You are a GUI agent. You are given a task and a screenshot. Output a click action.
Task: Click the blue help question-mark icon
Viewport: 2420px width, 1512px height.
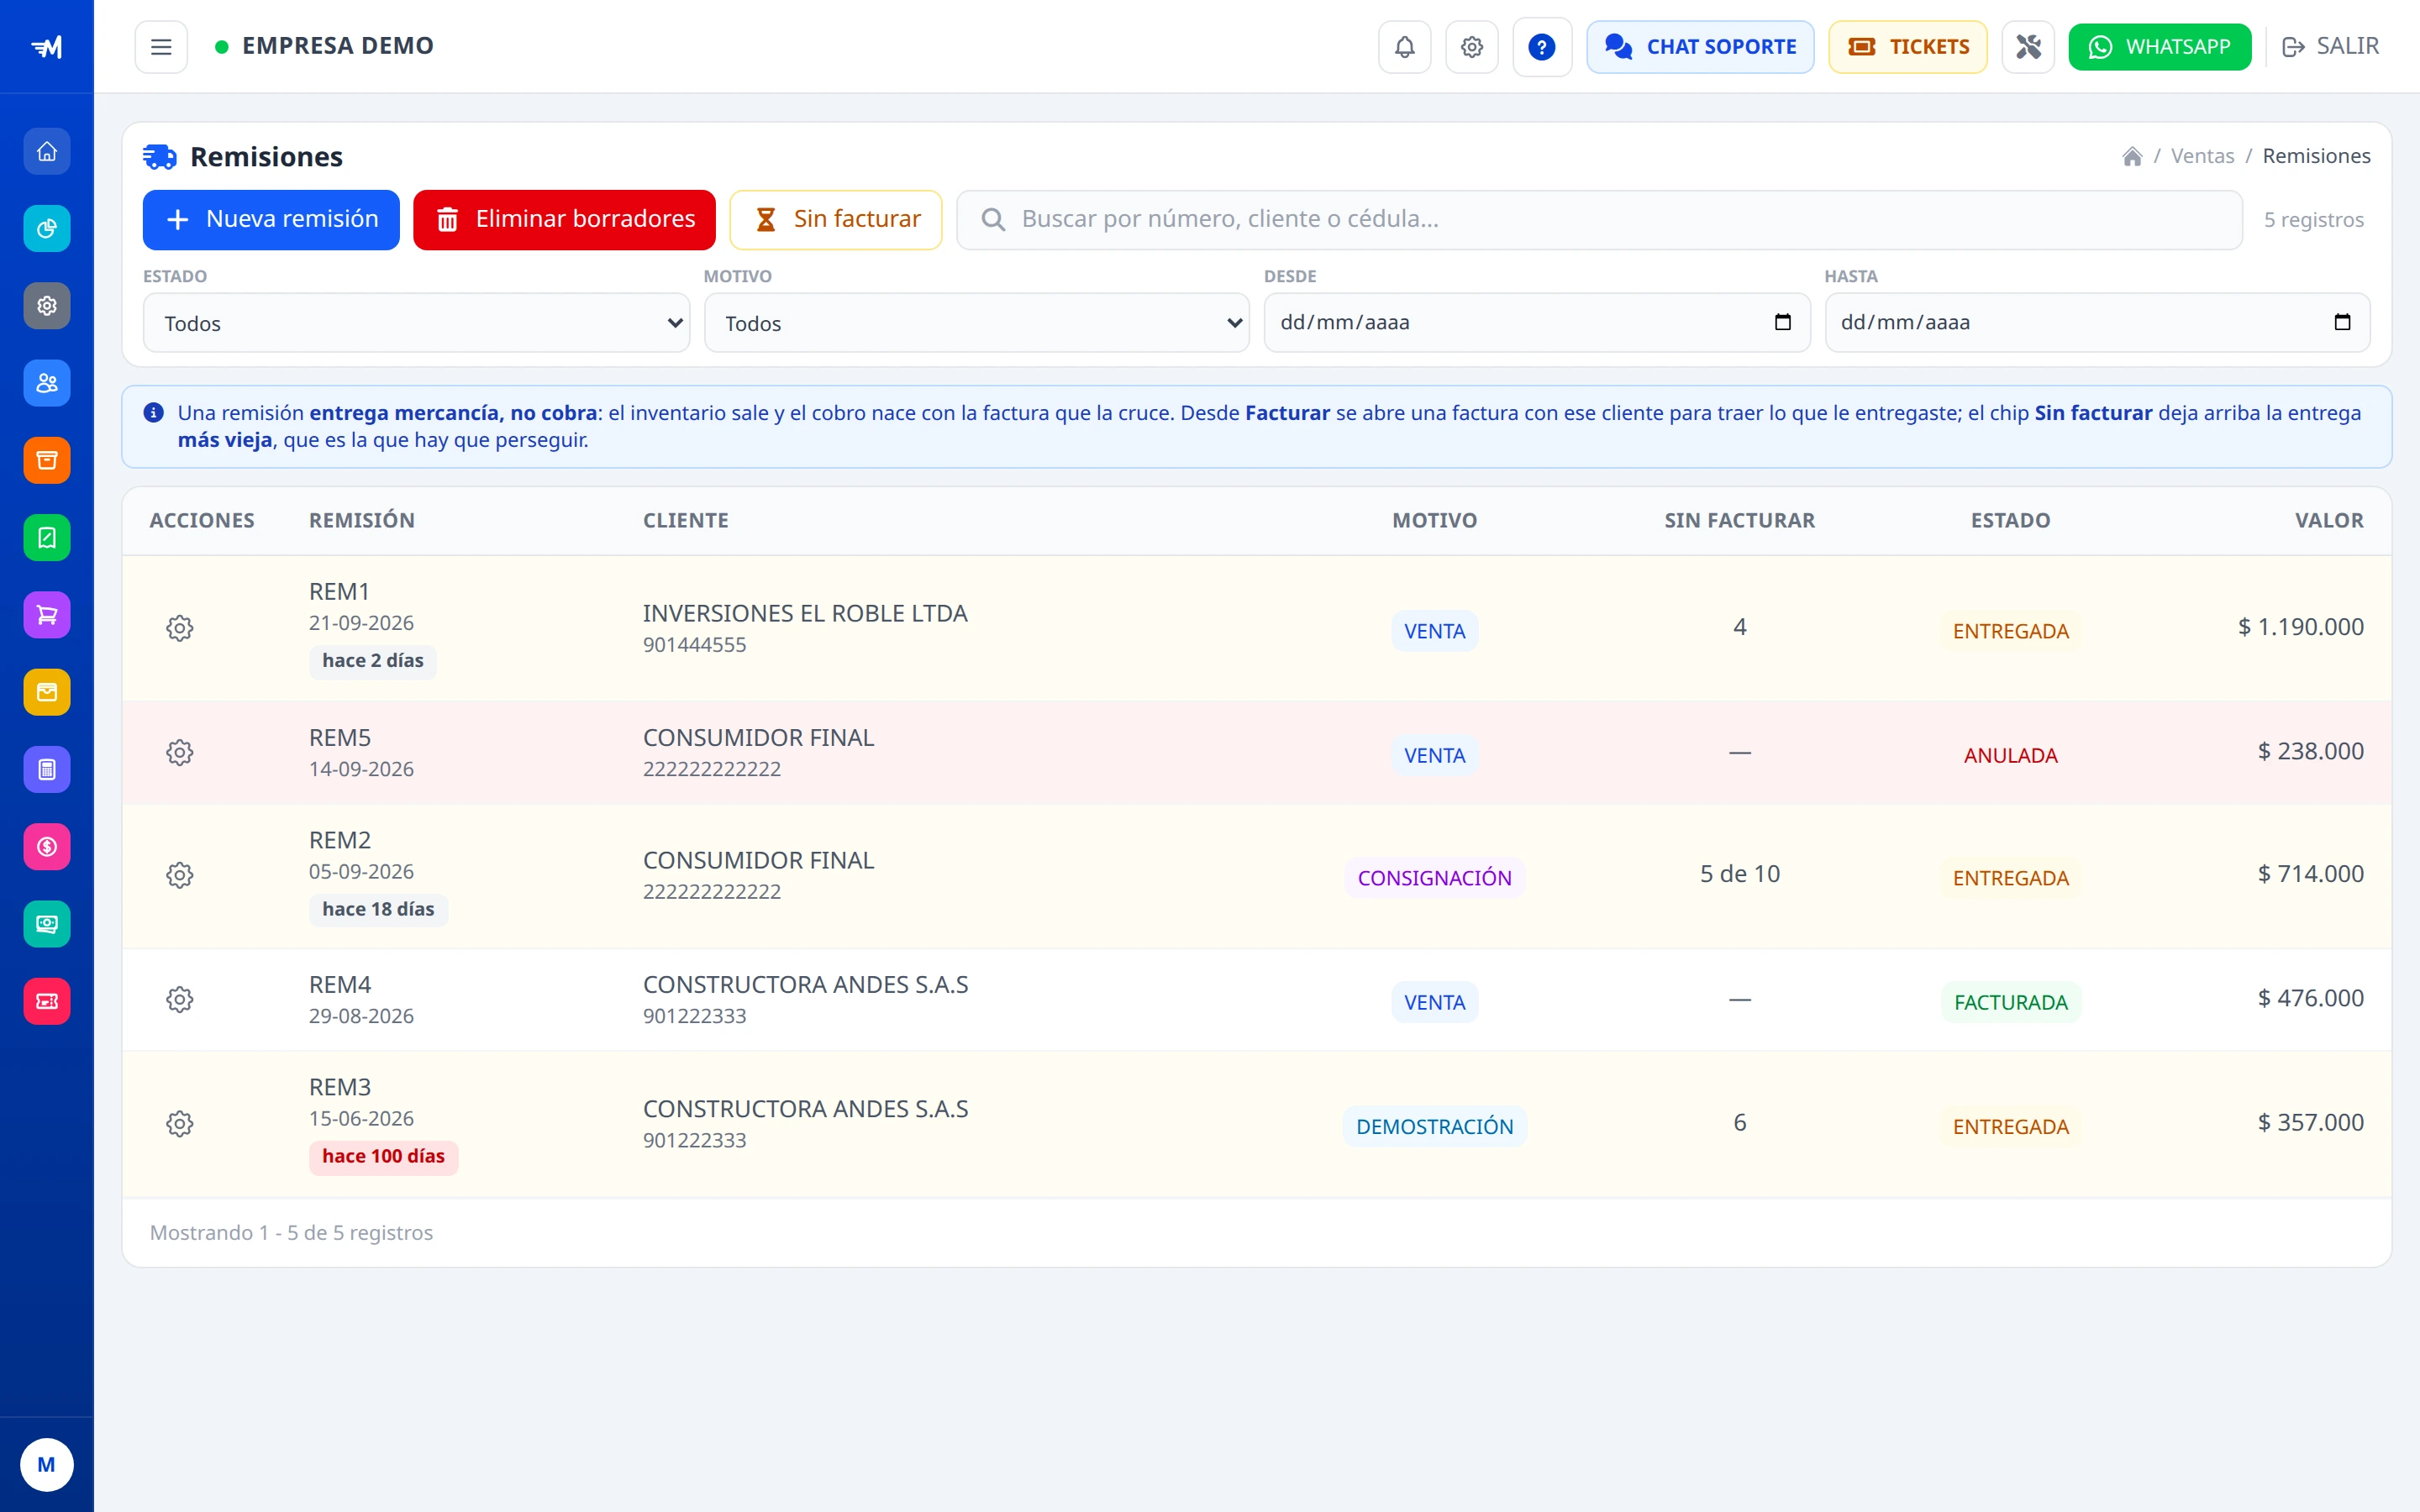(1542, 47)
